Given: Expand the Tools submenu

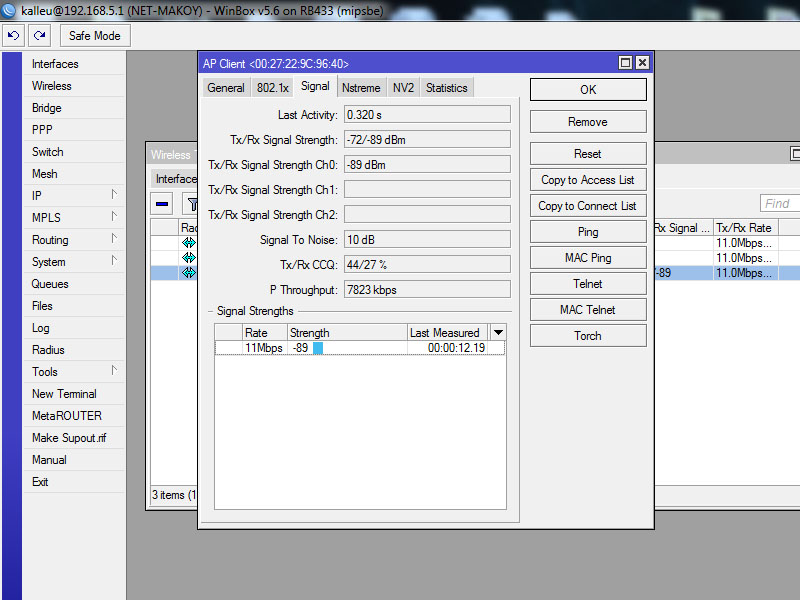Looking at the screenshot, I should pos(114,371).
